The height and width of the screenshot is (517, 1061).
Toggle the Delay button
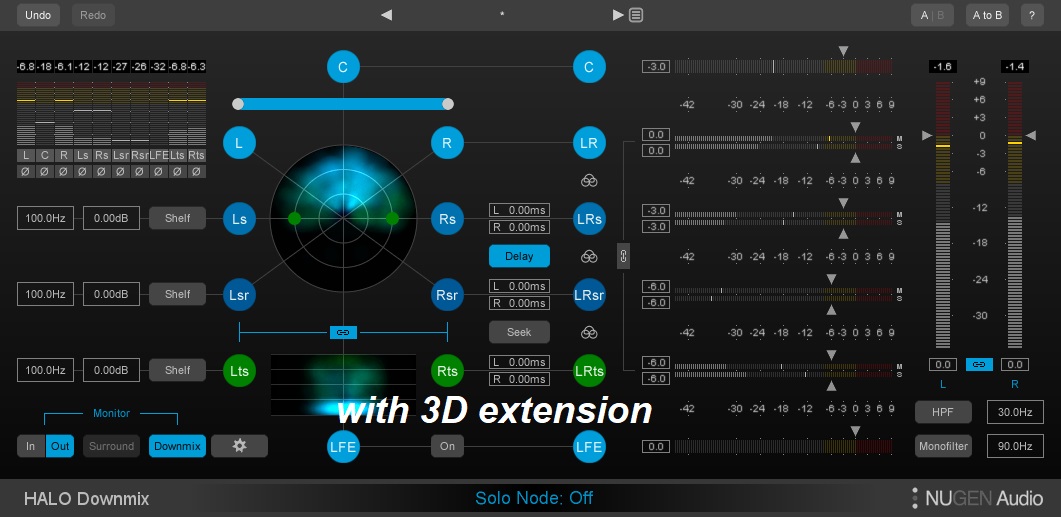519,256
